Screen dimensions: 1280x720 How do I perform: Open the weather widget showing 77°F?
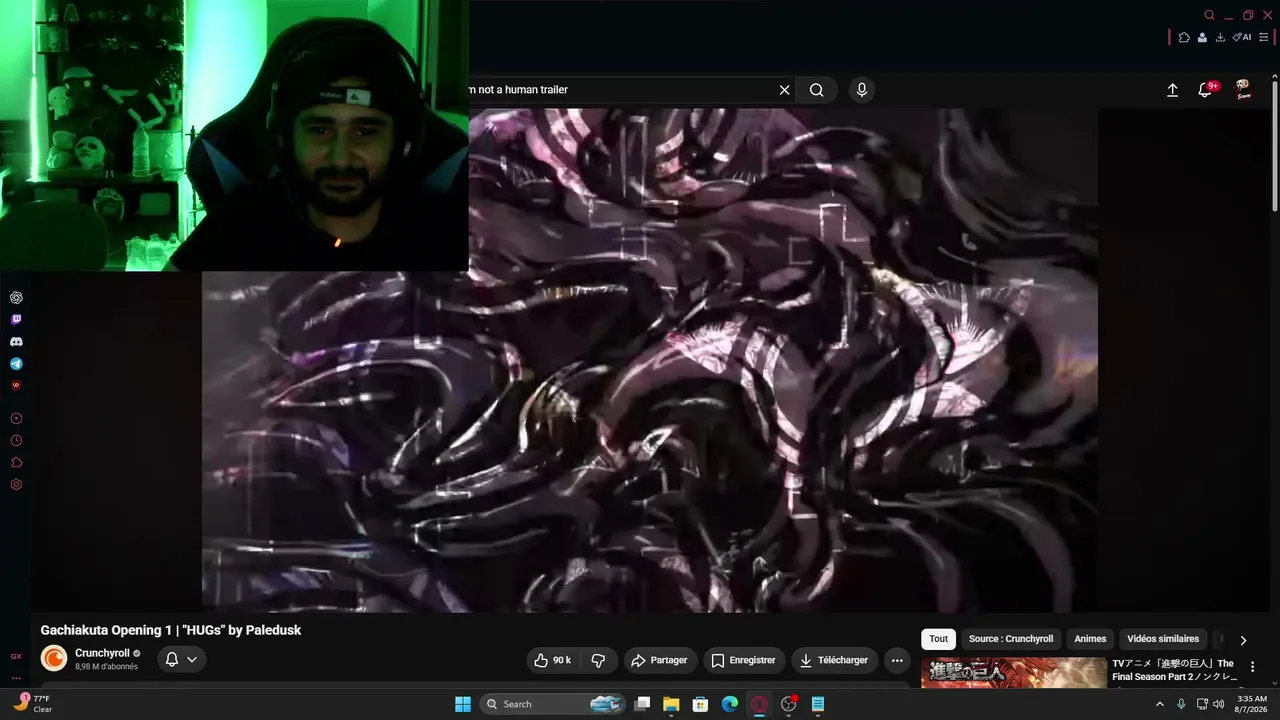[33, 703]
